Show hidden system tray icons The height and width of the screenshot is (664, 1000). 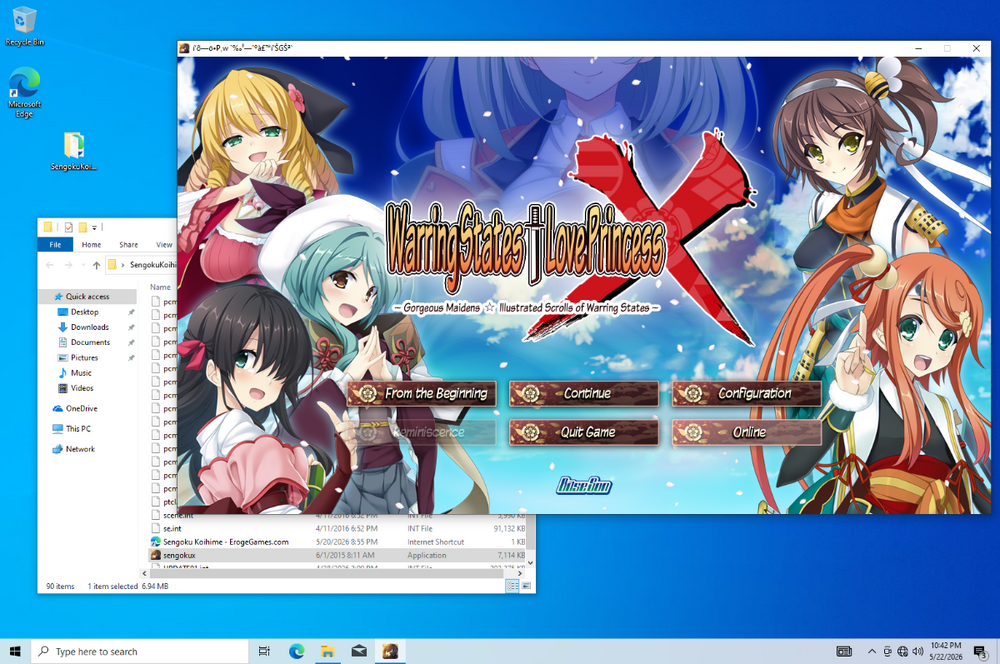(871, 651)
